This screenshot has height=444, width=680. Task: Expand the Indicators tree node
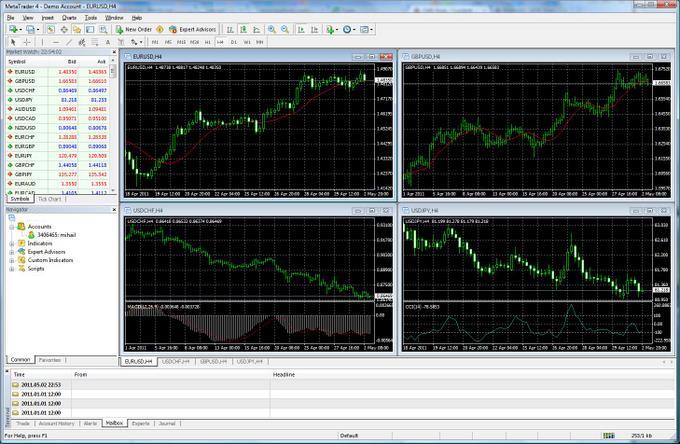[12, 244]
